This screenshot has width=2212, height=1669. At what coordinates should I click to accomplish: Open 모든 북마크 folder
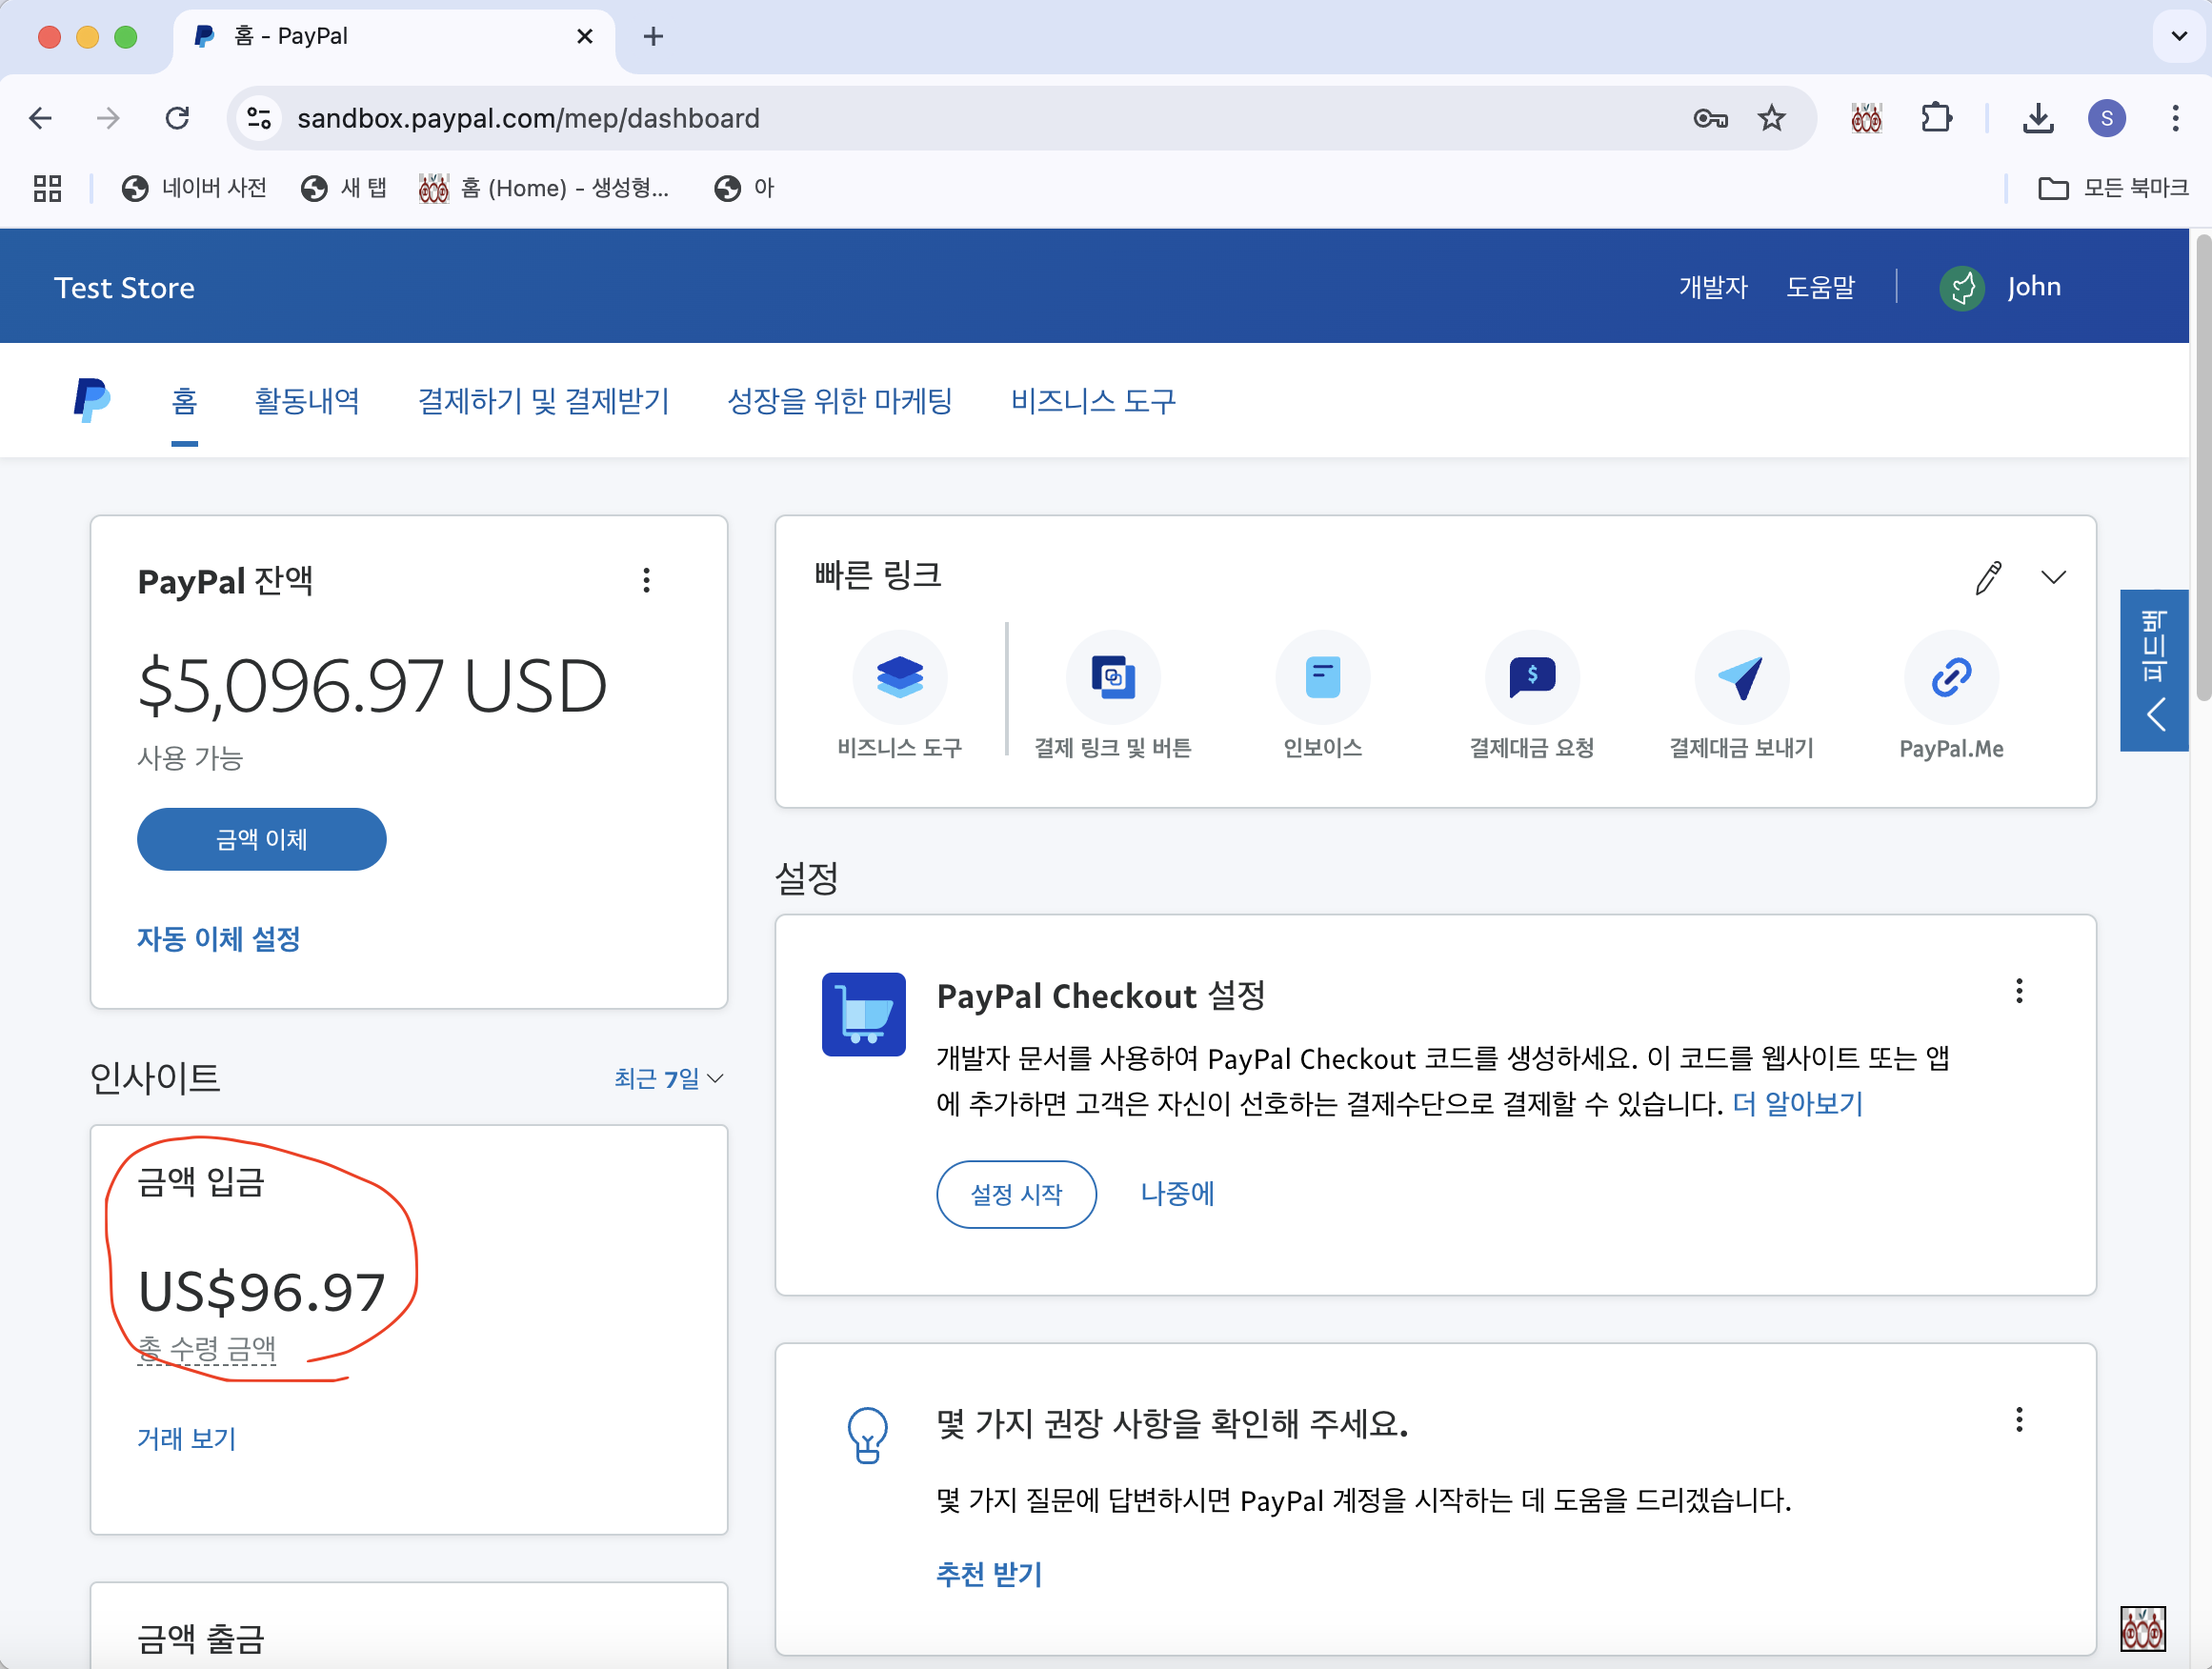2112,188
